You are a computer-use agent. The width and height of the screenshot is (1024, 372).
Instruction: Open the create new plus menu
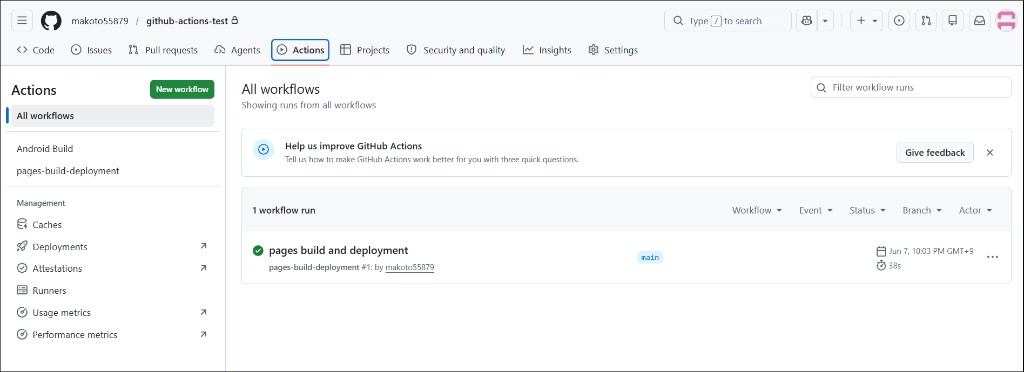867,21
